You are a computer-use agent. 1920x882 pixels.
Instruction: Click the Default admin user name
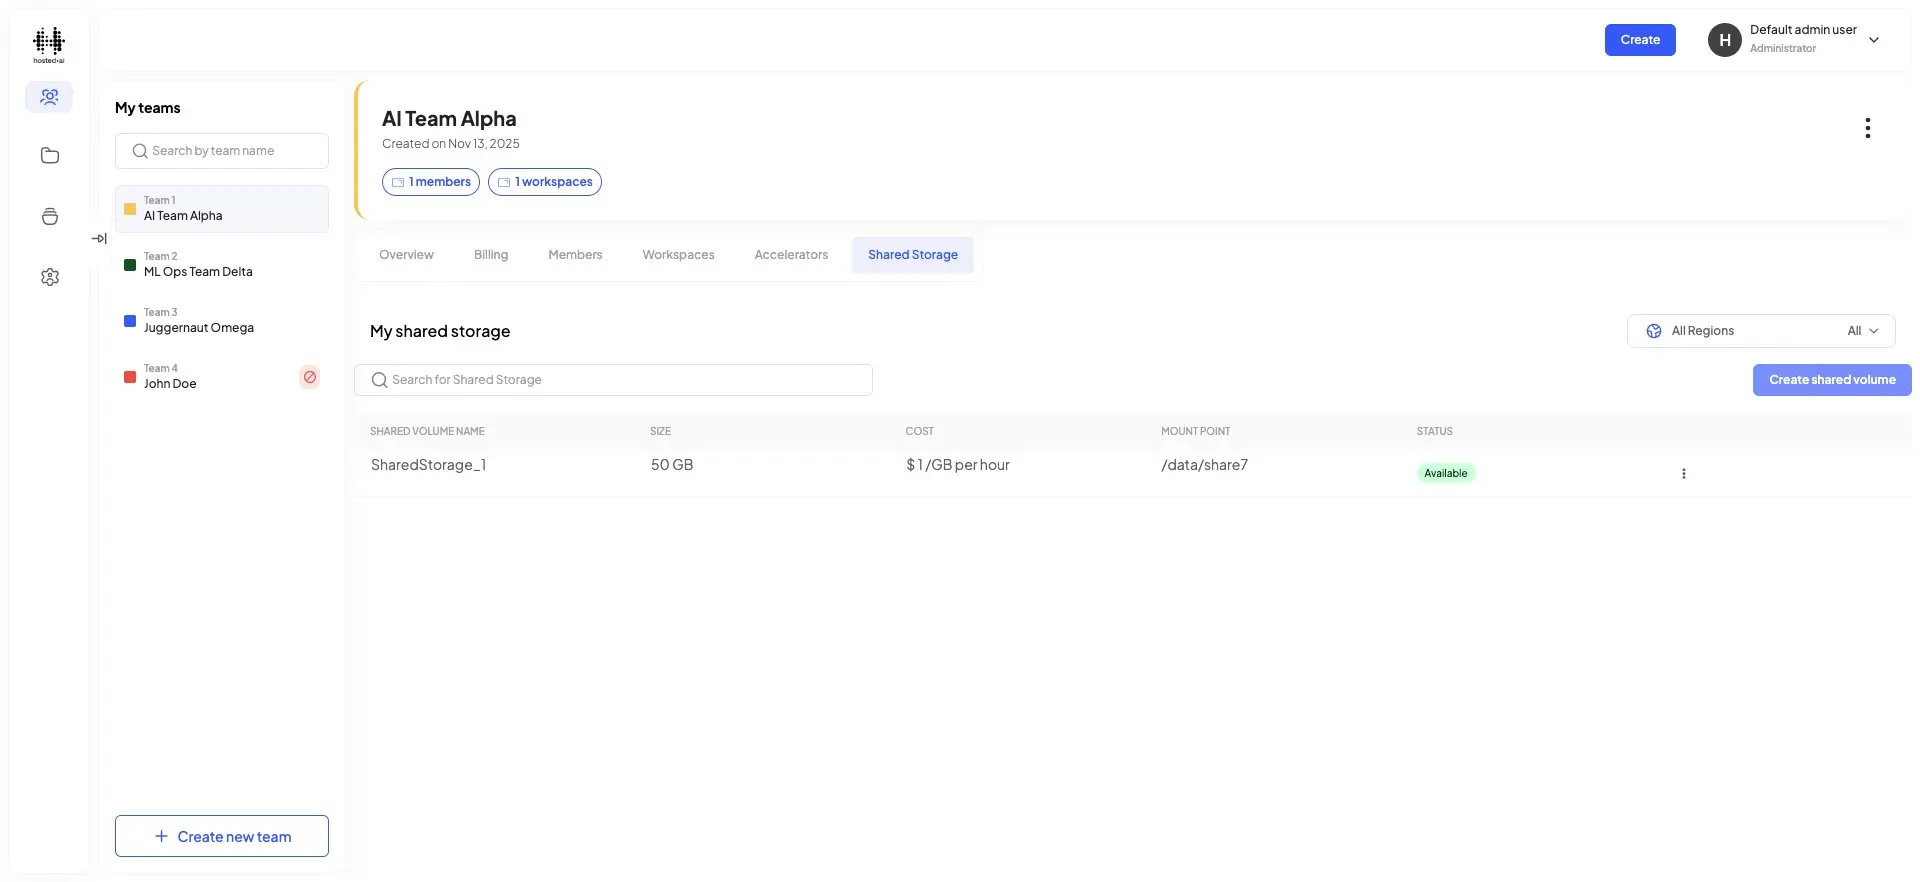[1803, 30]
